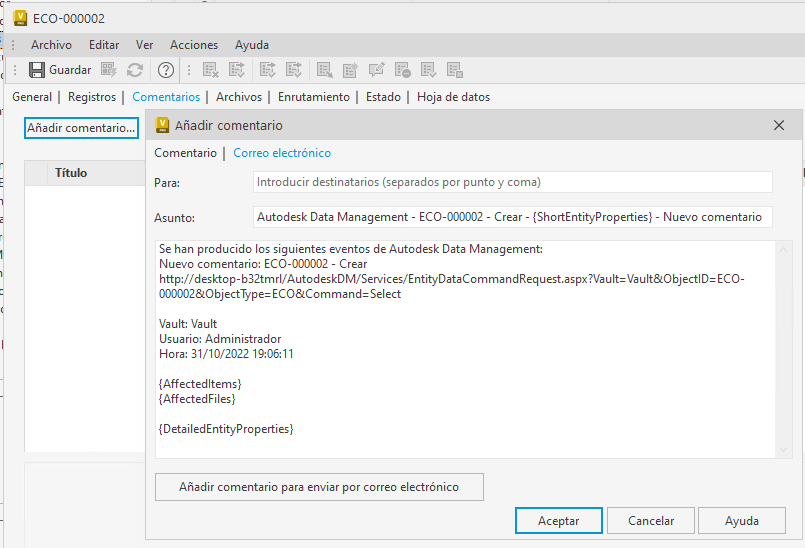
Task: Click the refresh arrows toolbar icon
Action: (x=135, y=70)
